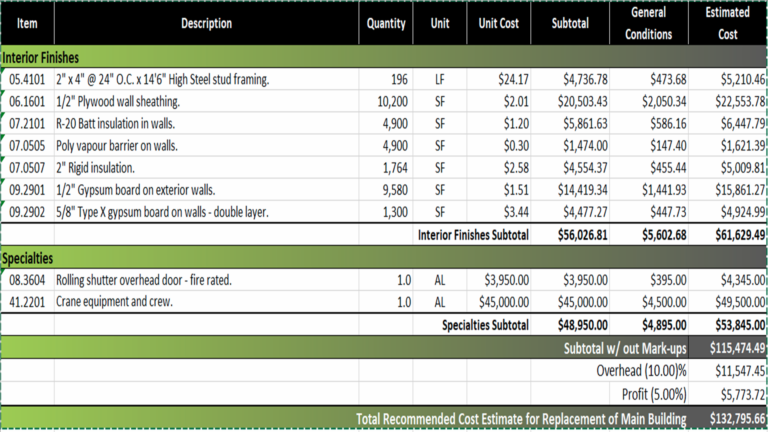Click the Interior Finishes section heading

point(40,58)
